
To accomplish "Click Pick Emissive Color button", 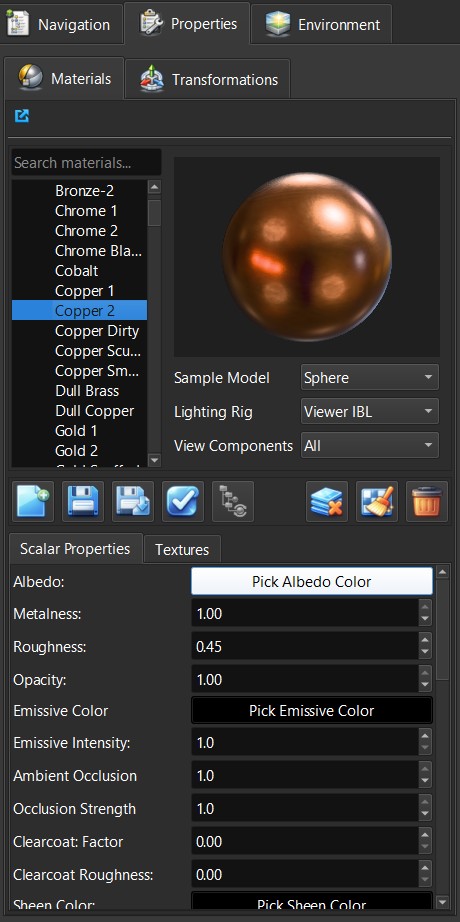I will tap(312, 710).
